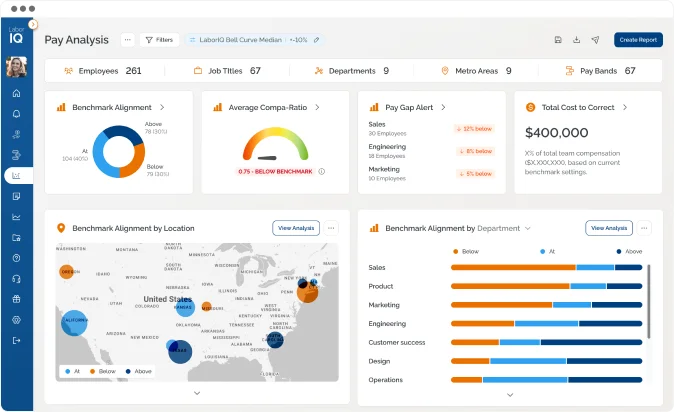
Task: Expand the department card bottom chevron
Action: tap(510, 395)
